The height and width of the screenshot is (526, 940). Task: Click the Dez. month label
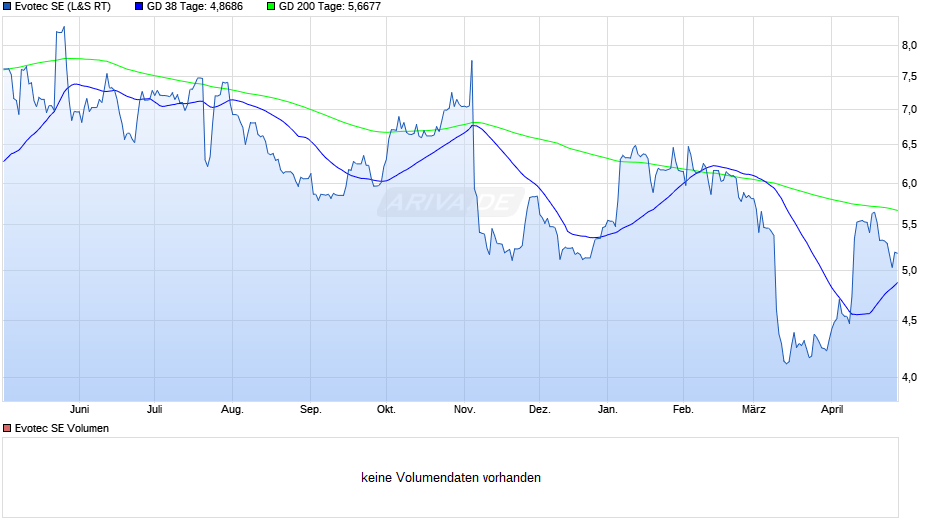click(x=540, y=409)
